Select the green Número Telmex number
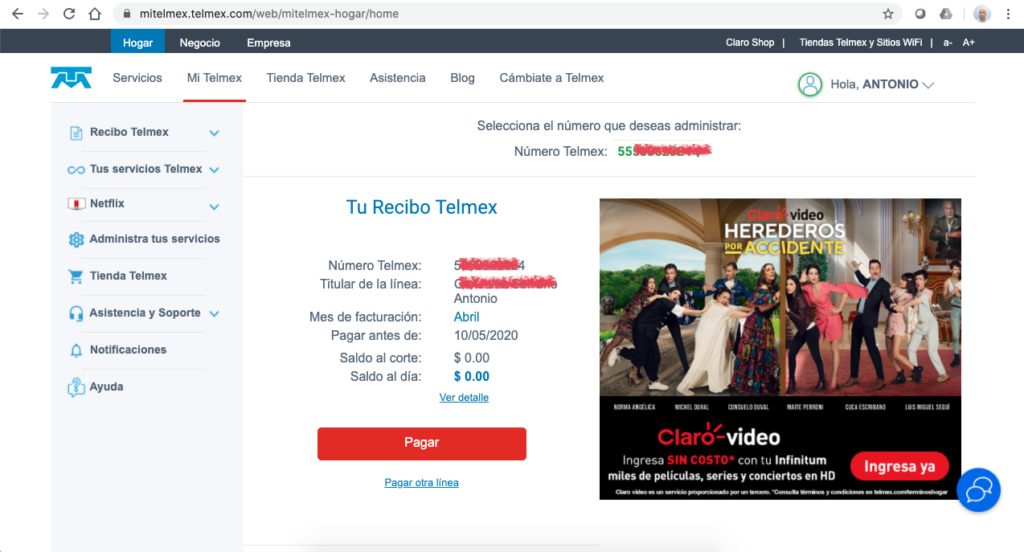Image resolution: width=1024 pixels, height=552 pixels. point(664,152)
